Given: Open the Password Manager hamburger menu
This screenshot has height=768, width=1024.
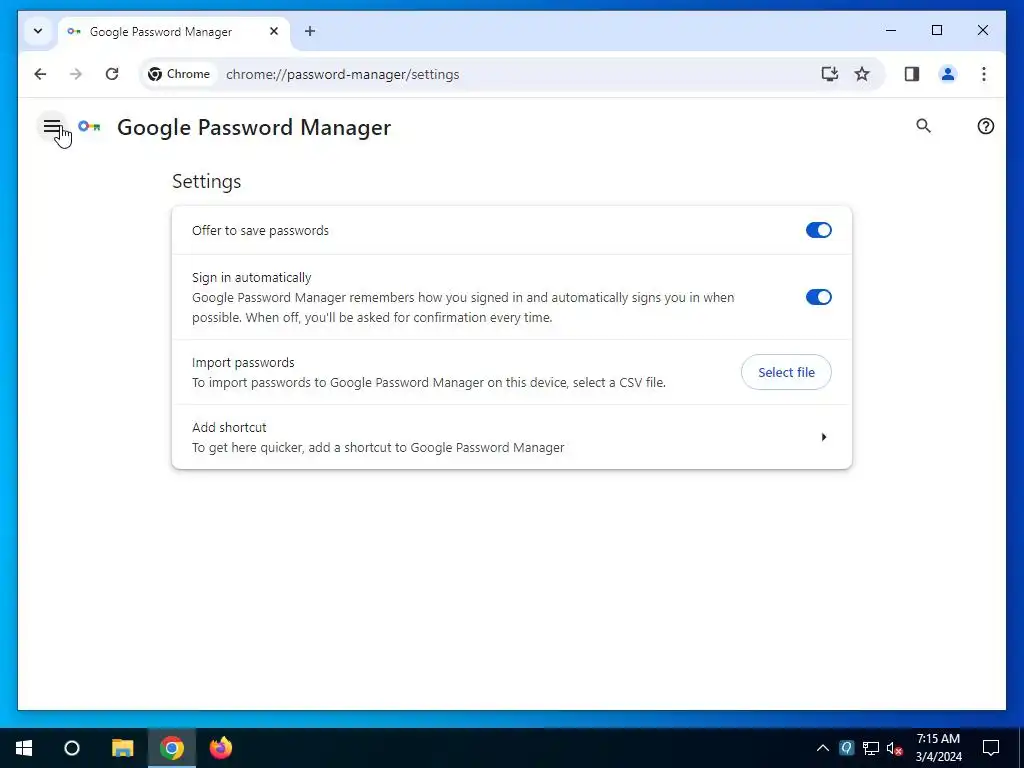Looking at the screenshot, I should 52,127.
